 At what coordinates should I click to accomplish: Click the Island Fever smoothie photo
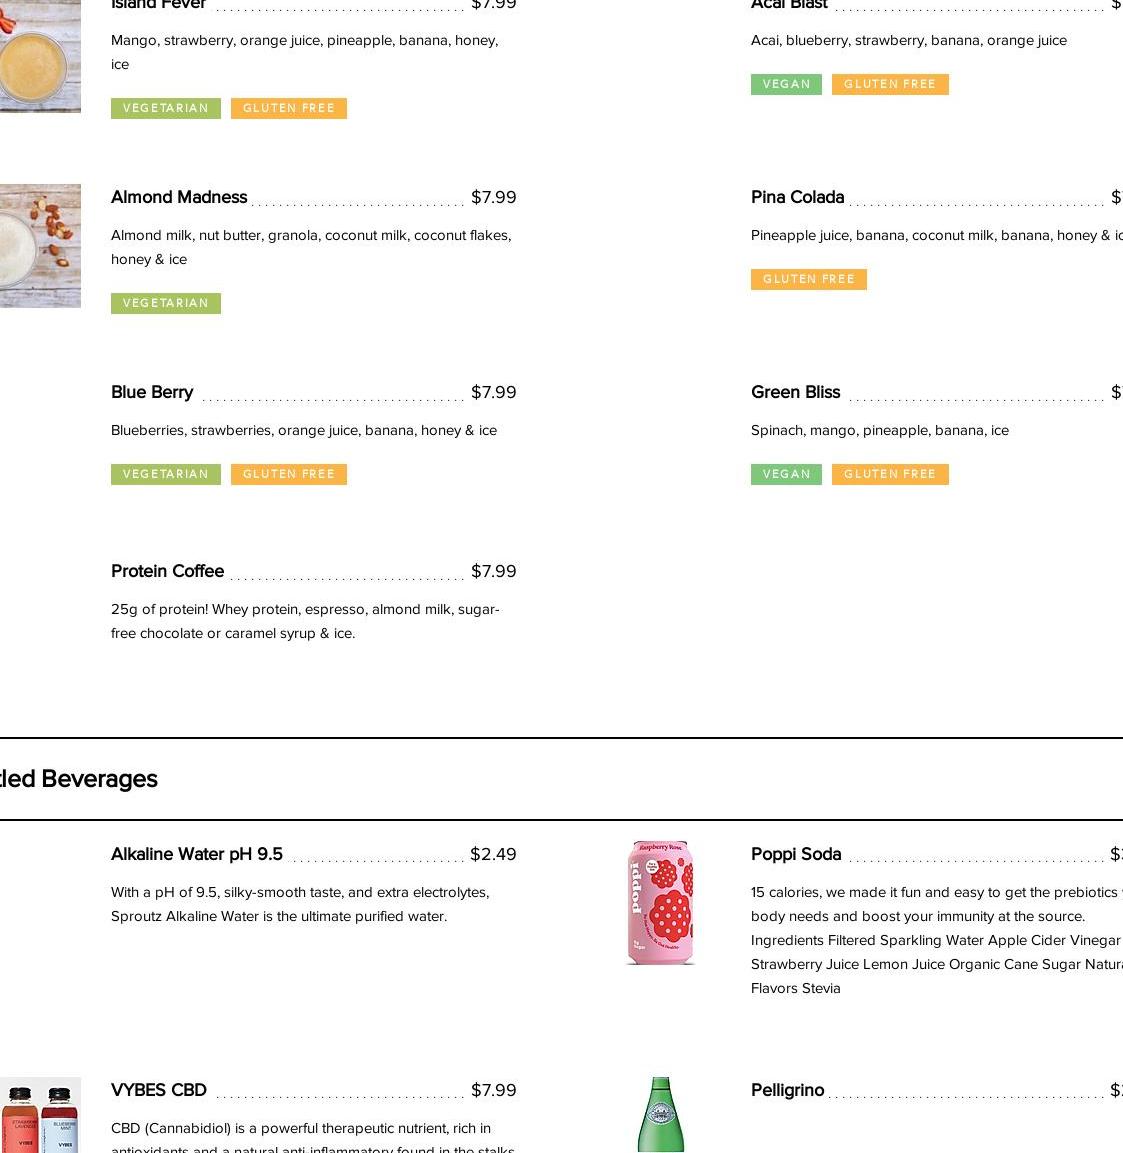tap(40, 56)
